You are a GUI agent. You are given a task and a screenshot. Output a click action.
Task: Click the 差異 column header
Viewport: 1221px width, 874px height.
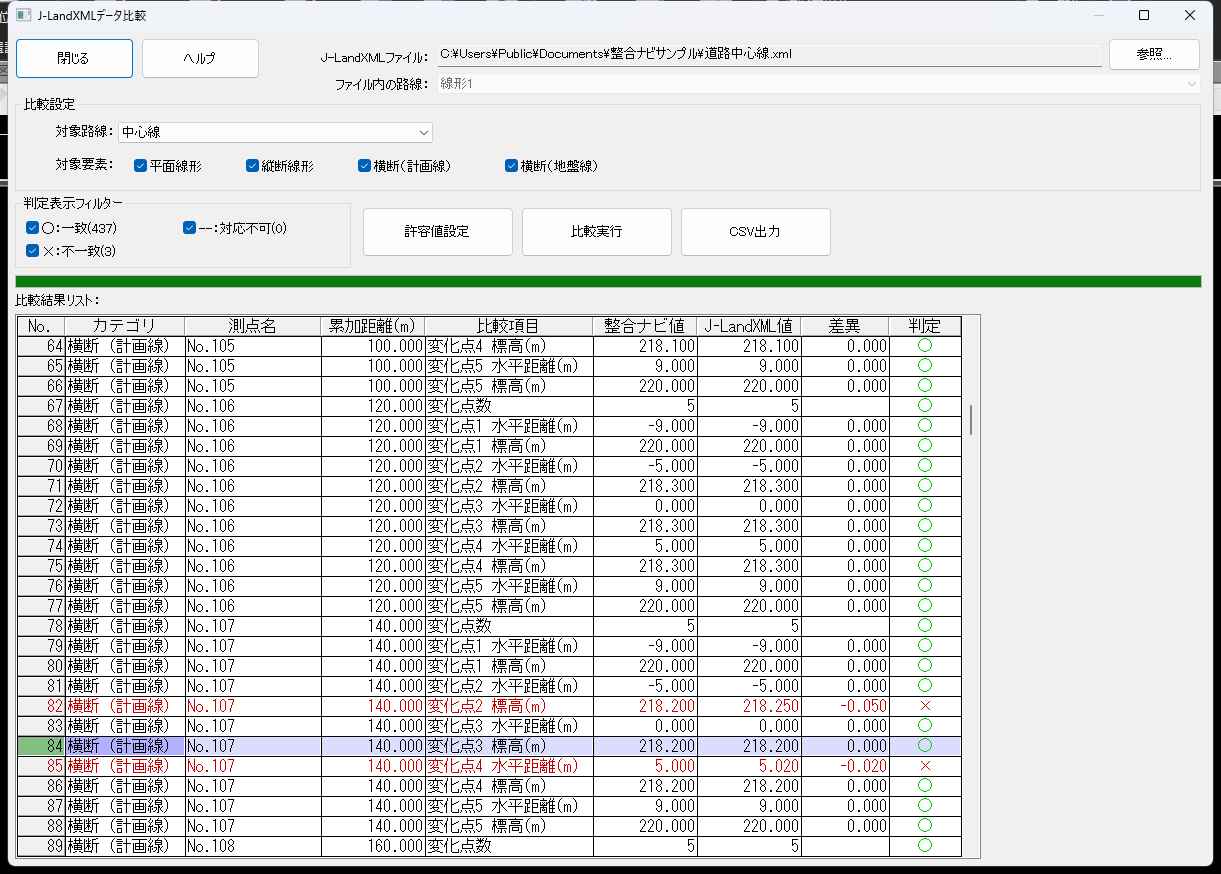click(x=845, y=326)
